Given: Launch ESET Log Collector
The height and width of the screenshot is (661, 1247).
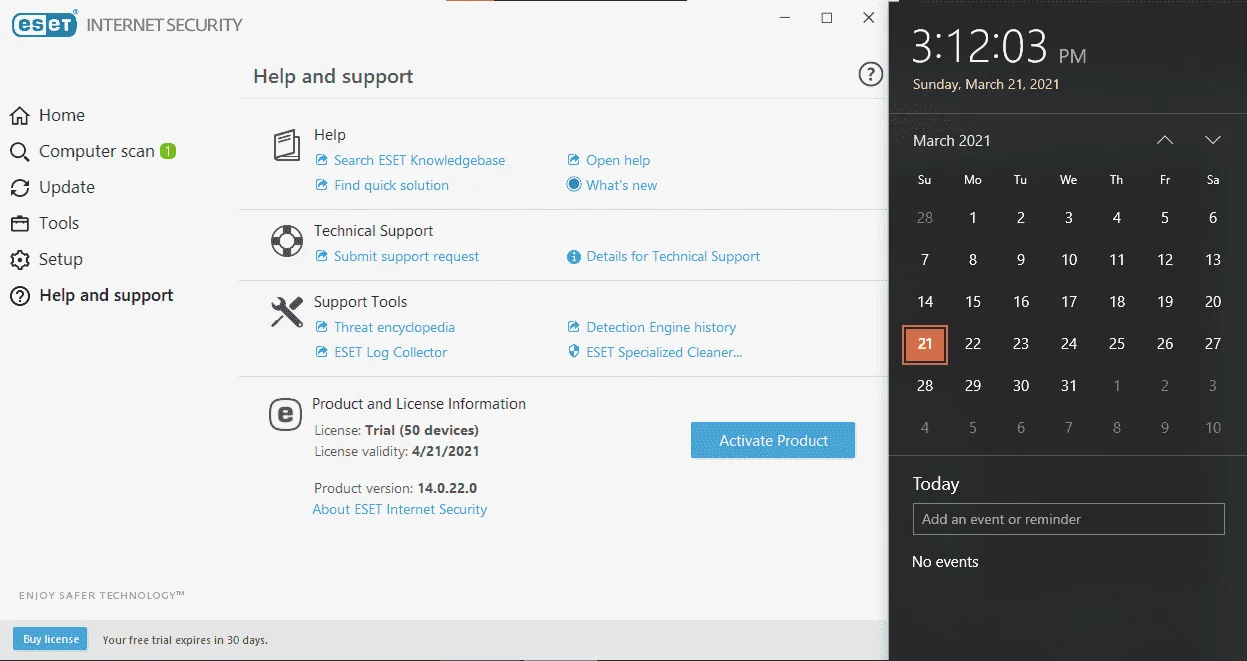Looking at the screenshot, I should [390, 352].
